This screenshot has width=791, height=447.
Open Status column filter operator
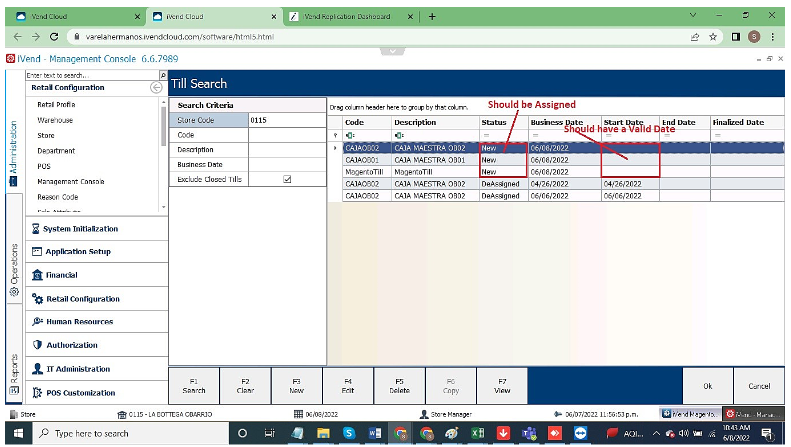486,135
